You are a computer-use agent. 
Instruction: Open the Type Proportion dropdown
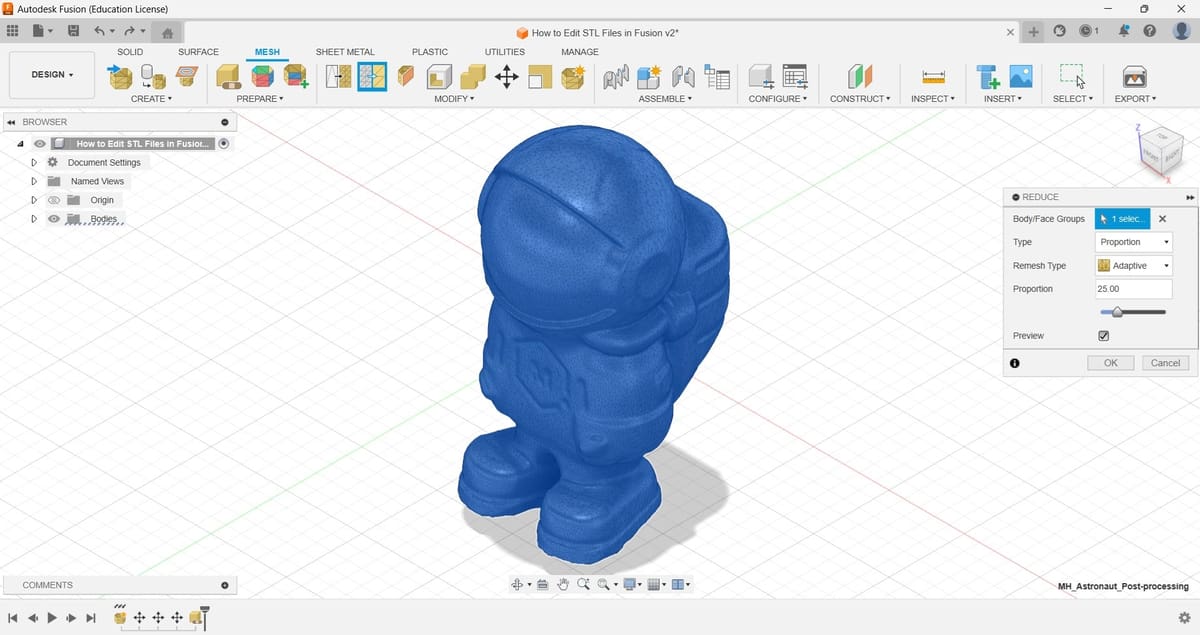tap(1134, 242)
